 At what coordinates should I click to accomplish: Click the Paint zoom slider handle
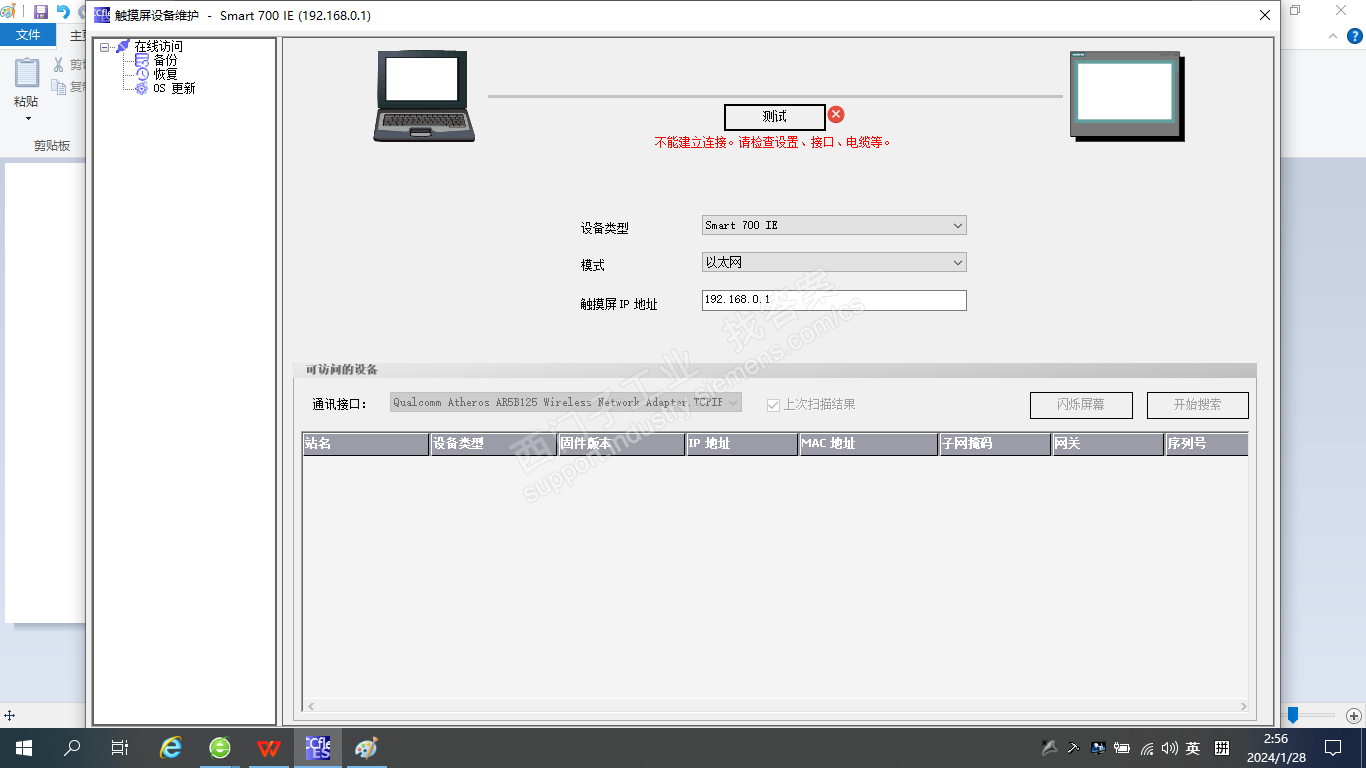(x=1293, y=715)
